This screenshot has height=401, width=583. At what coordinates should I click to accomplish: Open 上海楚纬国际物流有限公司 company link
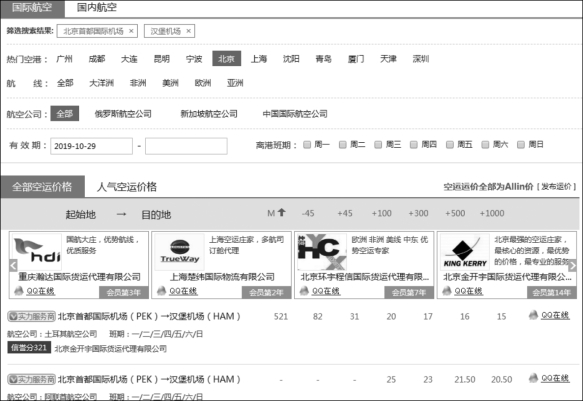222,277
